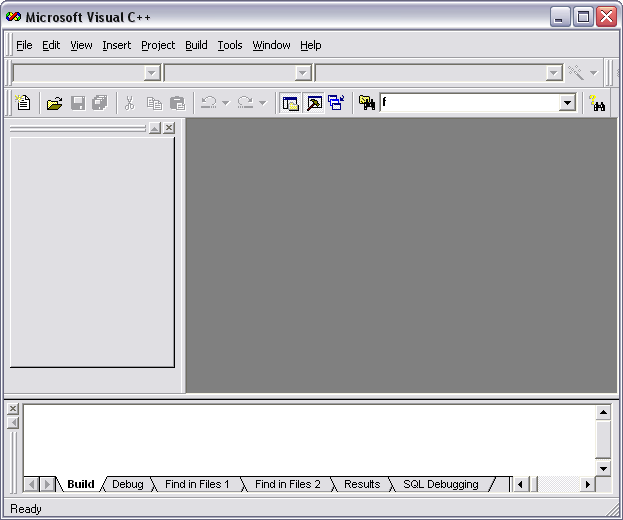Viewport: 623px width, 520px height.
Task: Click the Ready status bar text
Action: [x=26, y=509]
